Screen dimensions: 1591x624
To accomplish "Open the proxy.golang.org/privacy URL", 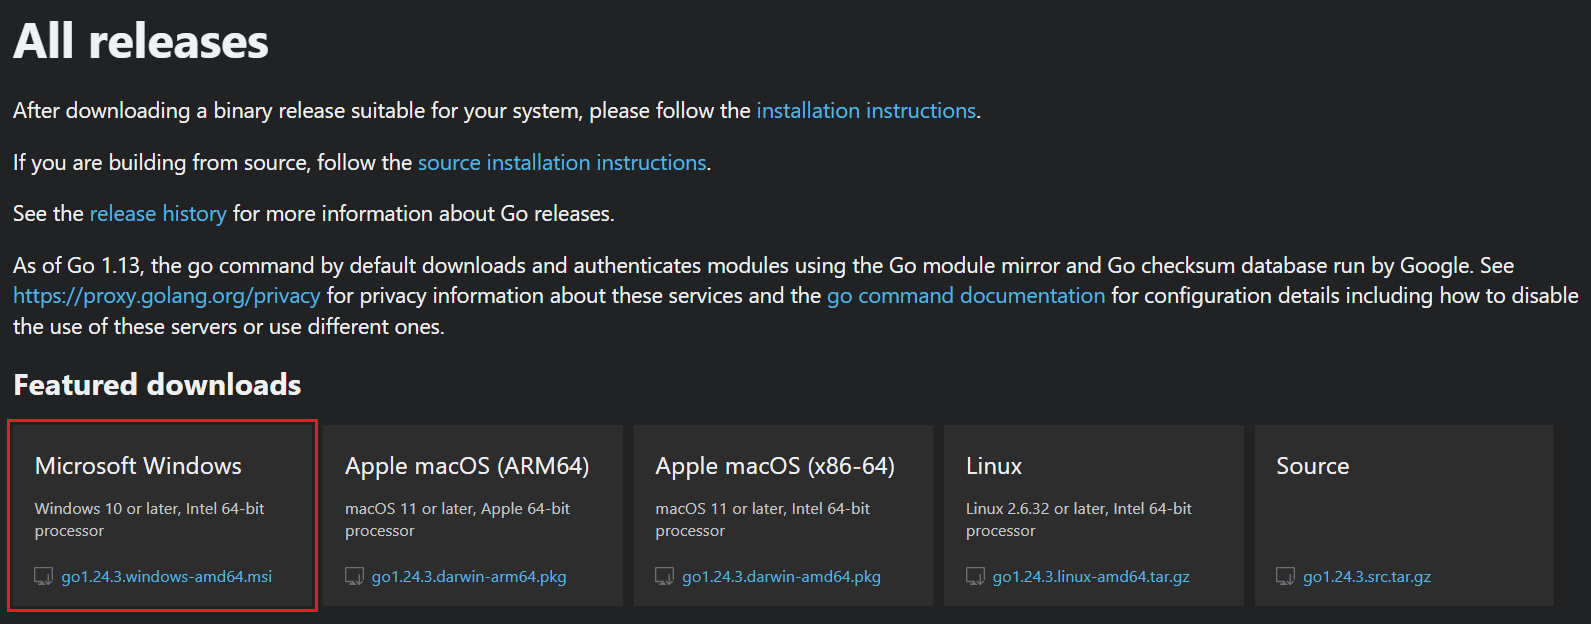I will [167, 295].
